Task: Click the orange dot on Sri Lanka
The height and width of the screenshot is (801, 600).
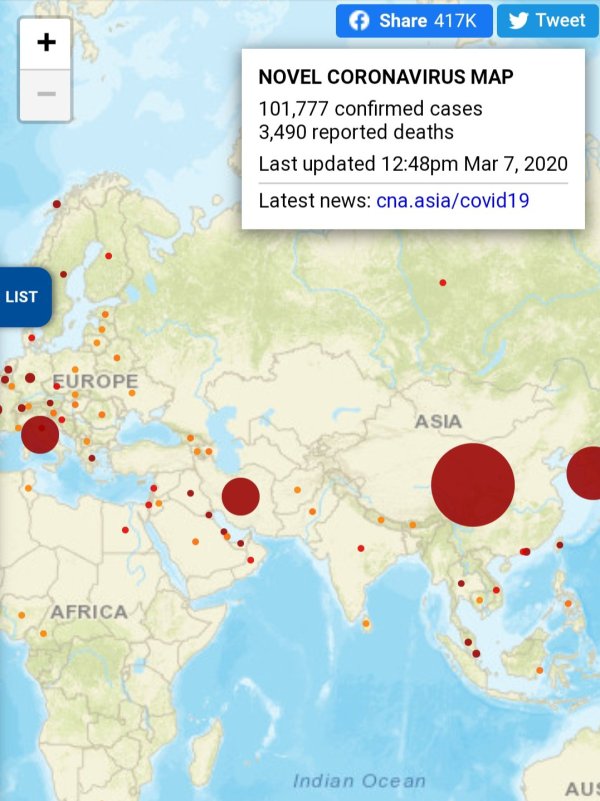Action: point(366,624)
